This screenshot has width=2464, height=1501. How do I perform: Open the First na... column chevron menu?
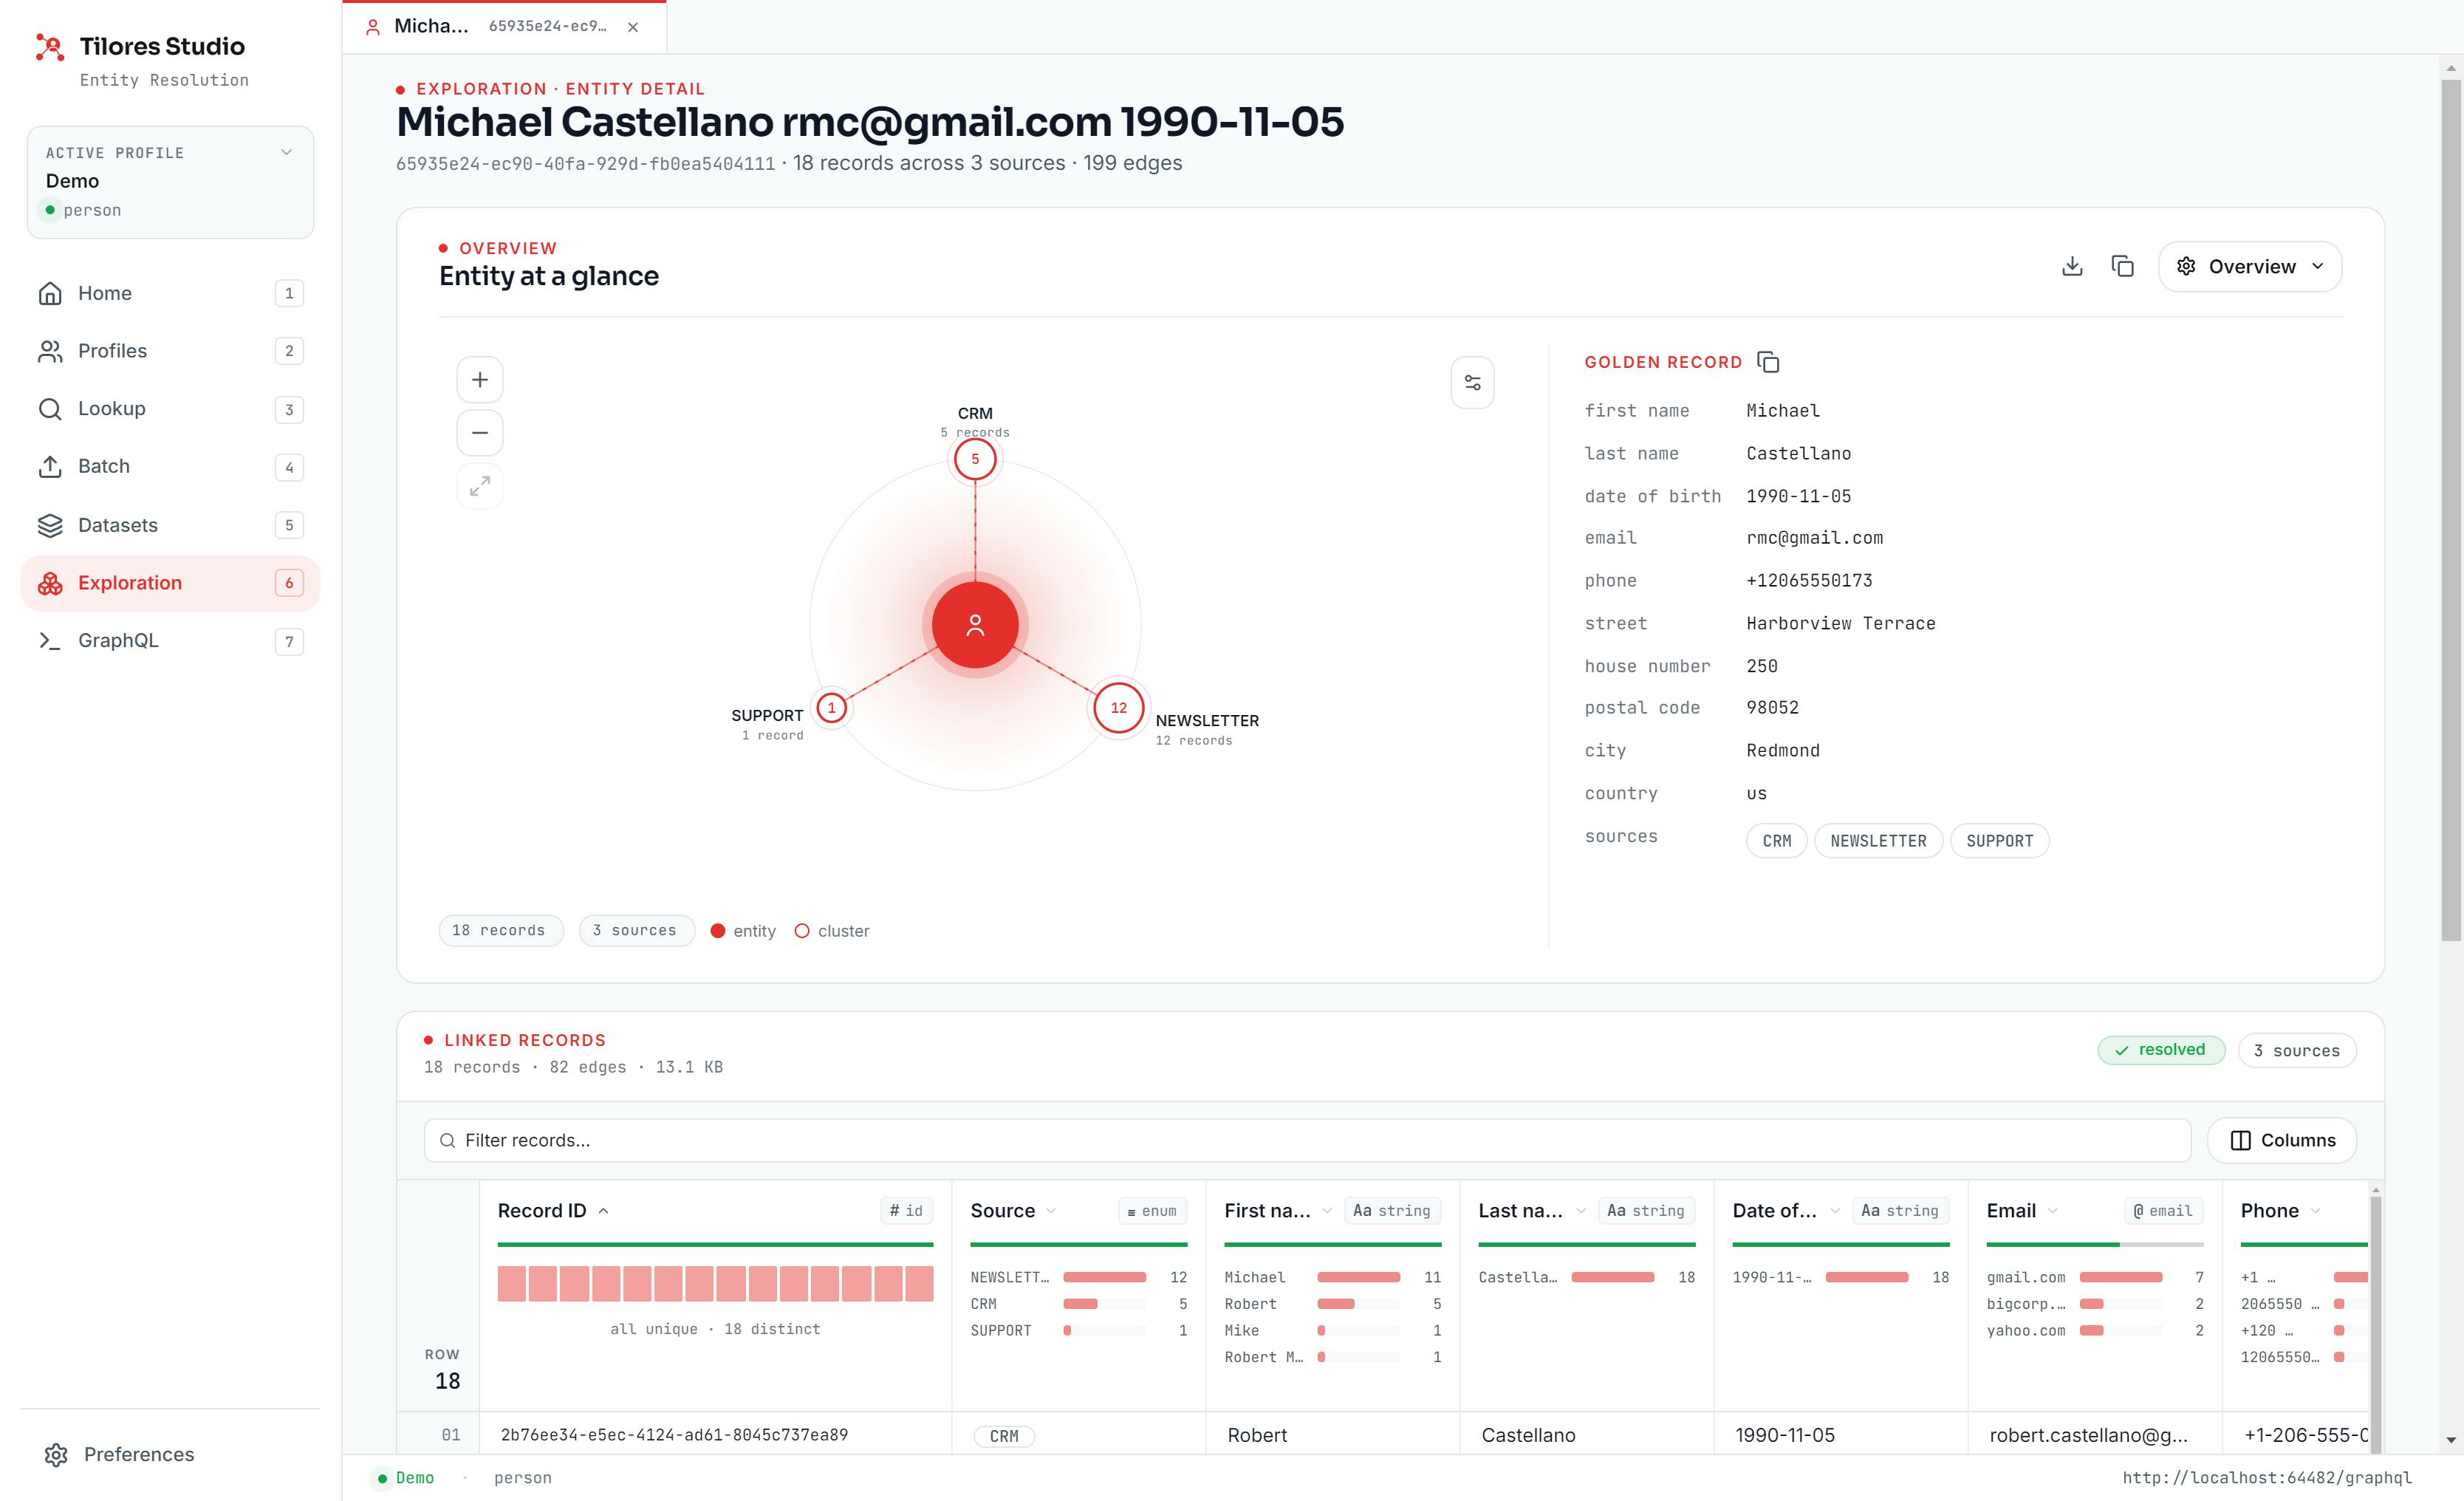1327,1211
